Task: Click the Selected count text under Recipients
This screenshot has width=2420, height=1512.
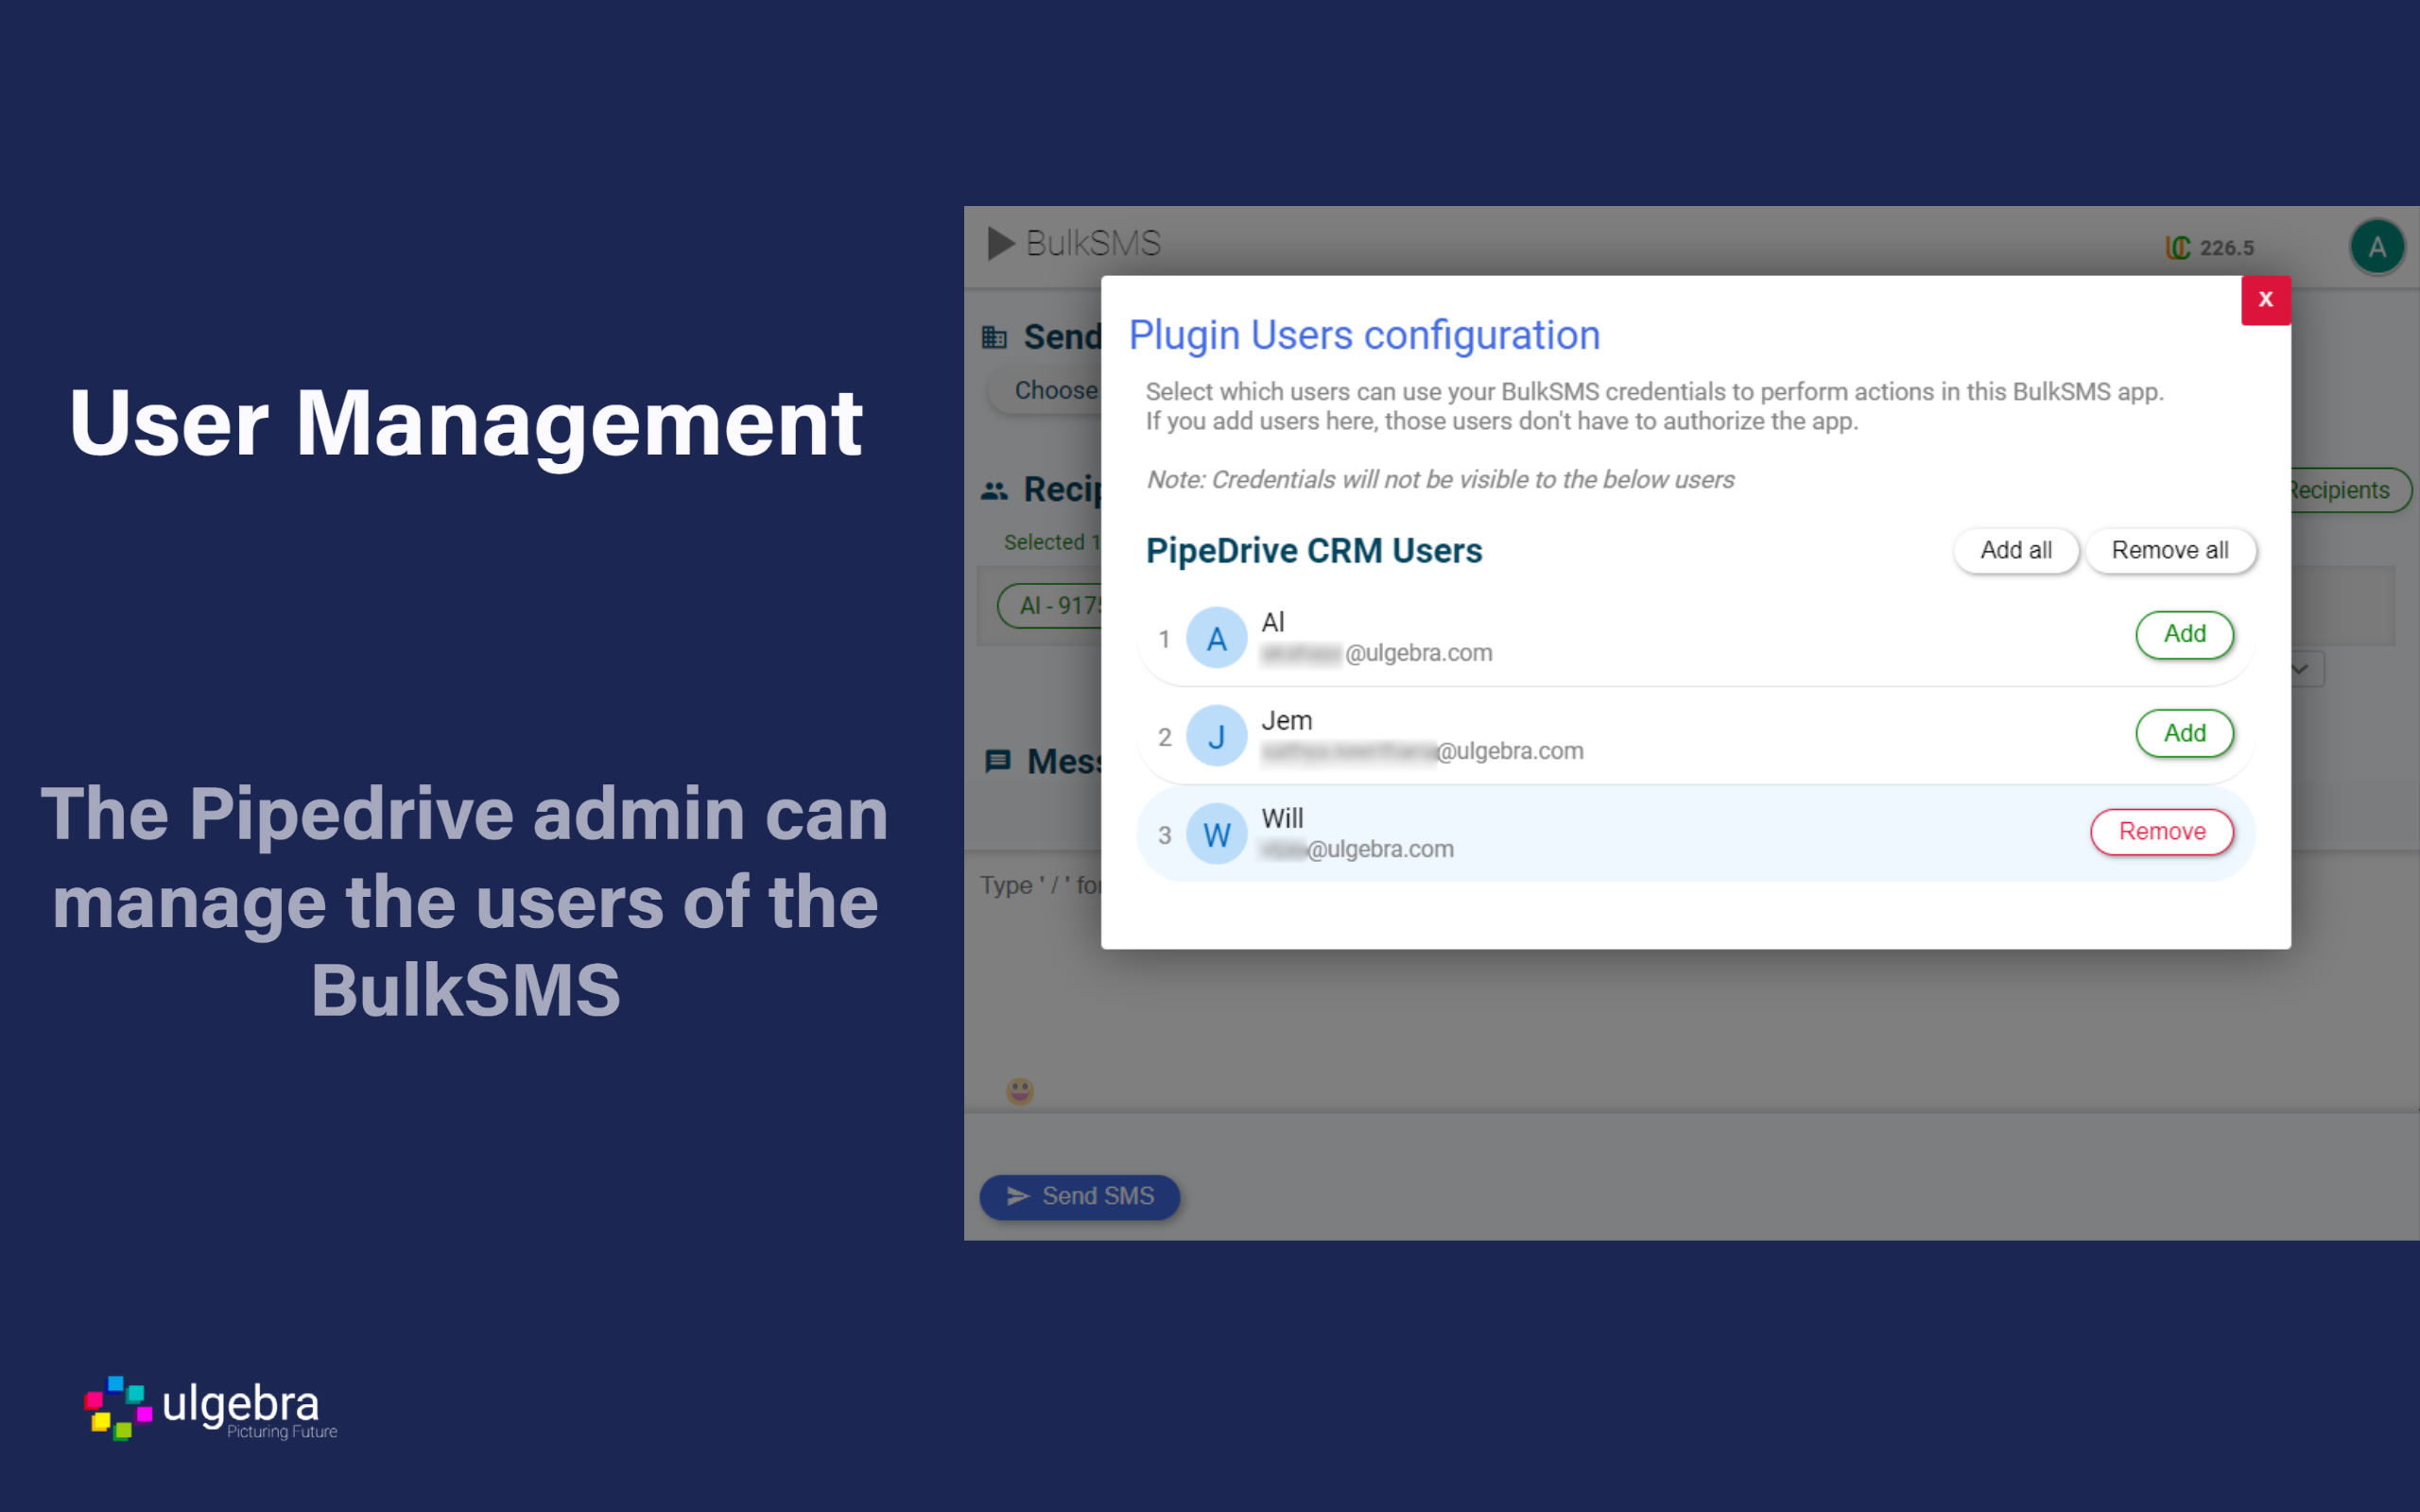Action: tap(1051, 542)
